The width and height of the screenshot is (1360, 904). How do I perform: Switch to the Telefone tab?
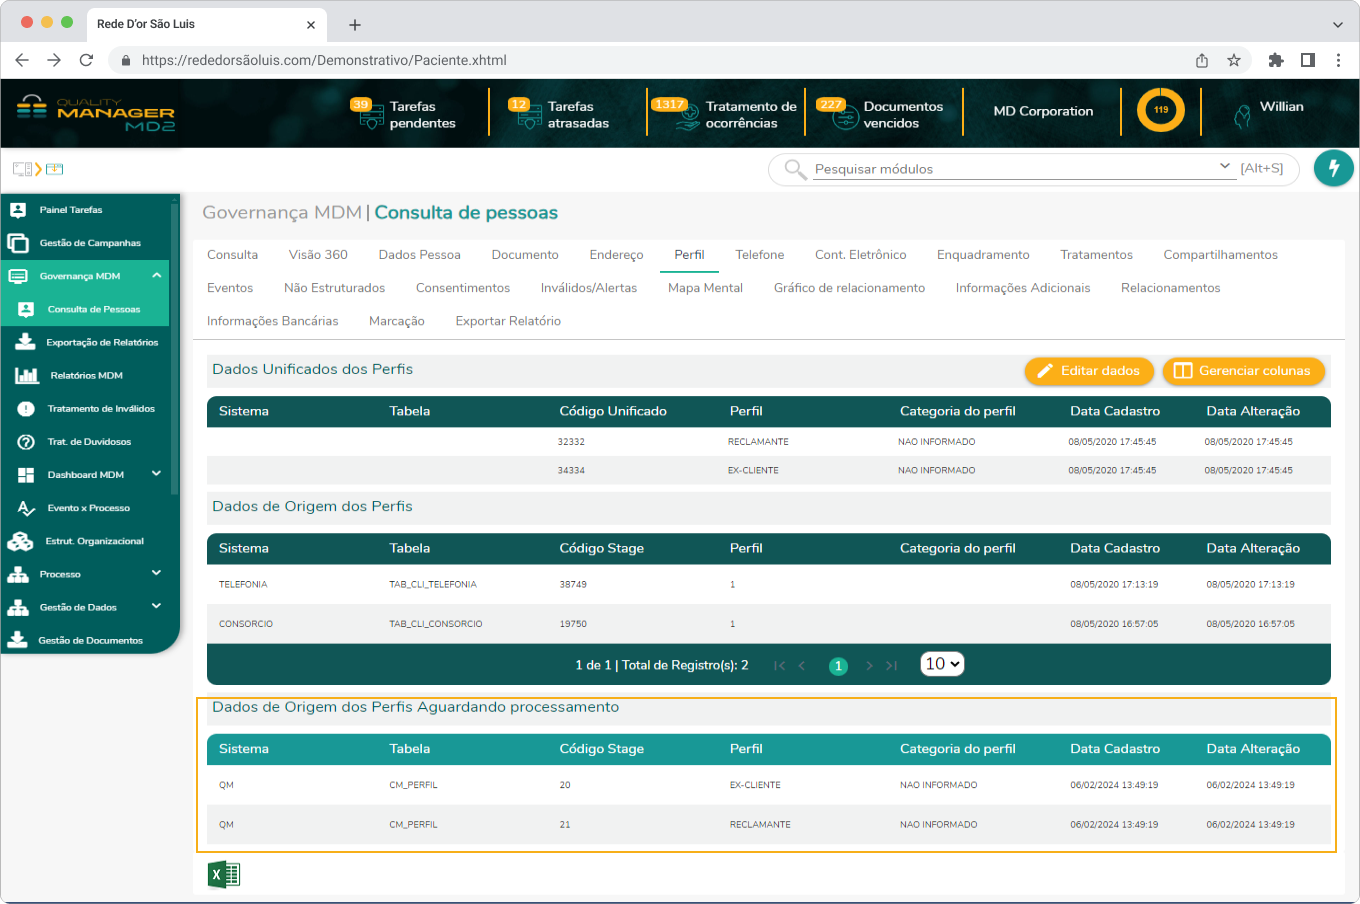pos(759,255)
